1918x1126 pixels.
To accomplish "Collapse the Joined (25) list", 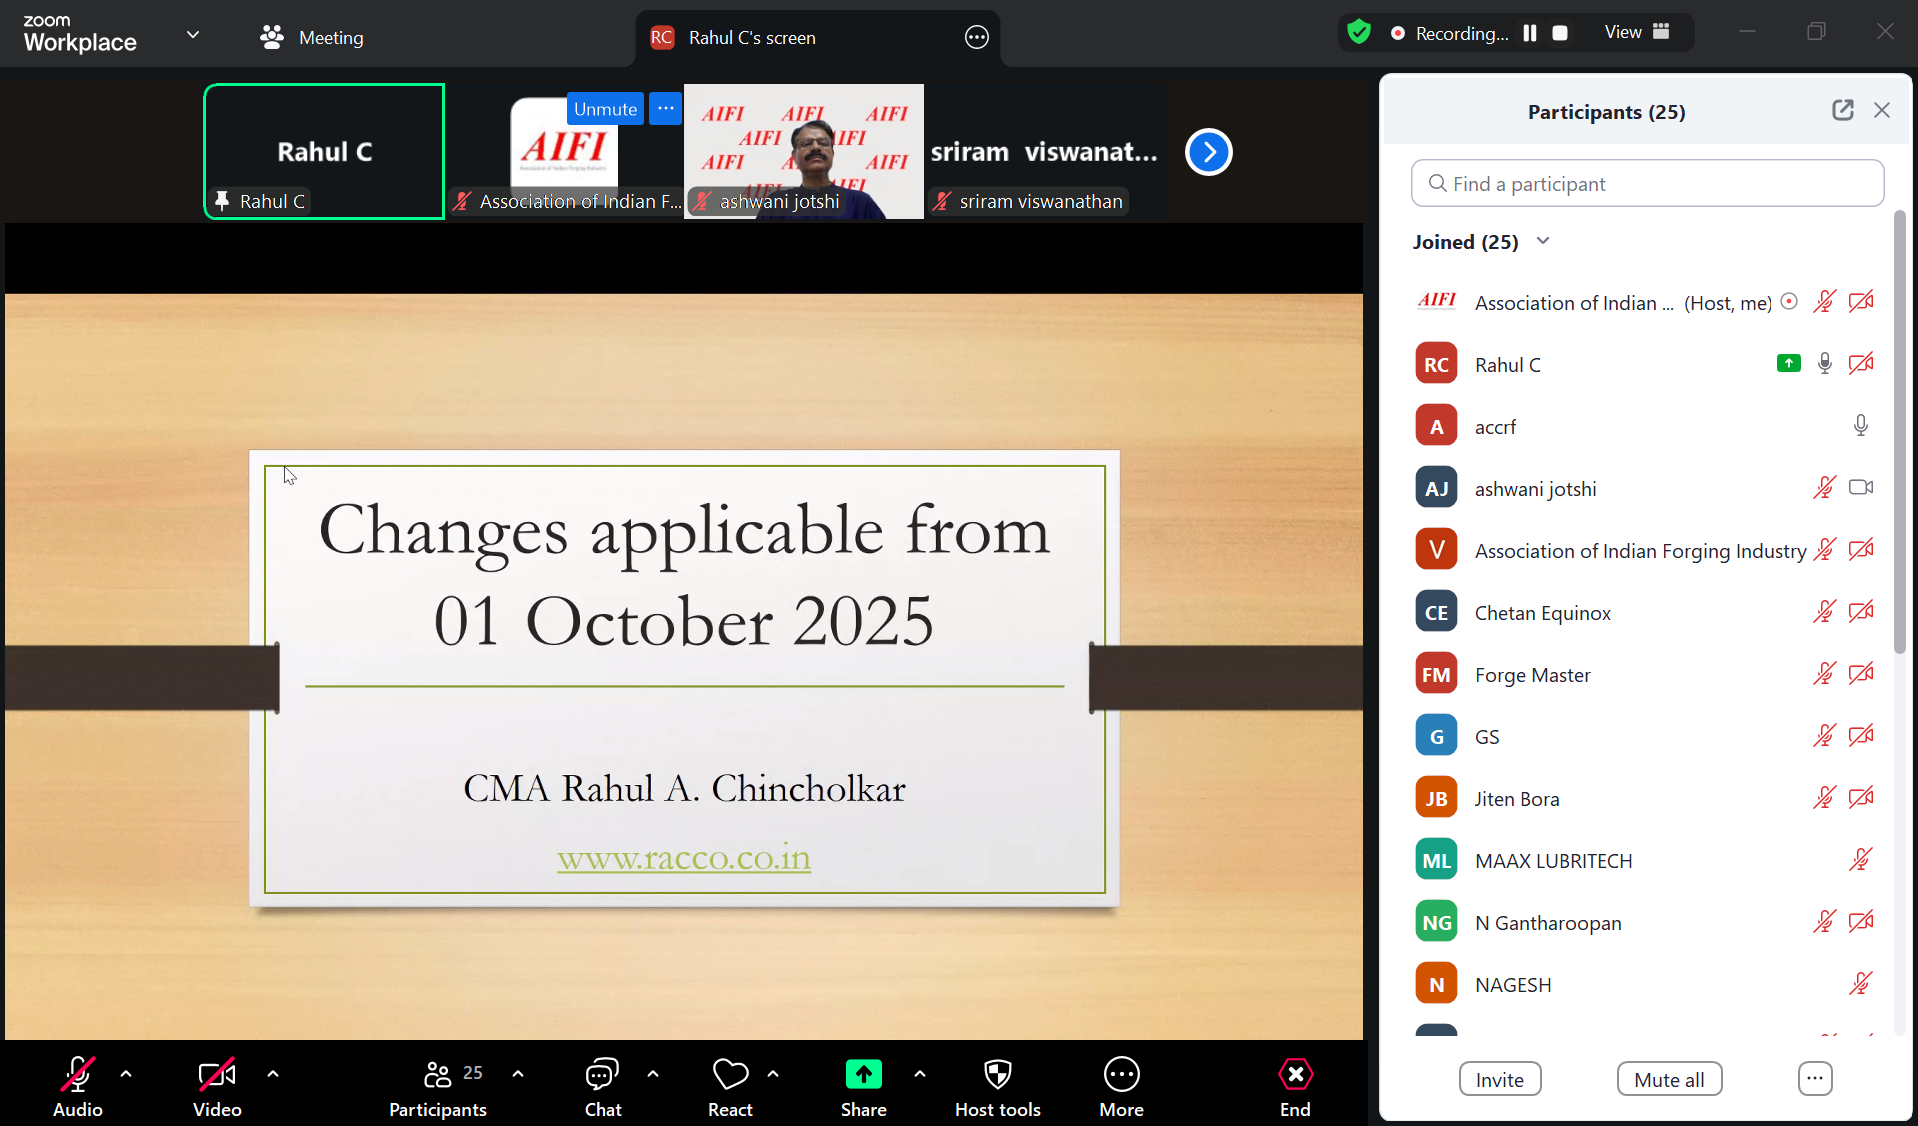I will pos(1543,241).
